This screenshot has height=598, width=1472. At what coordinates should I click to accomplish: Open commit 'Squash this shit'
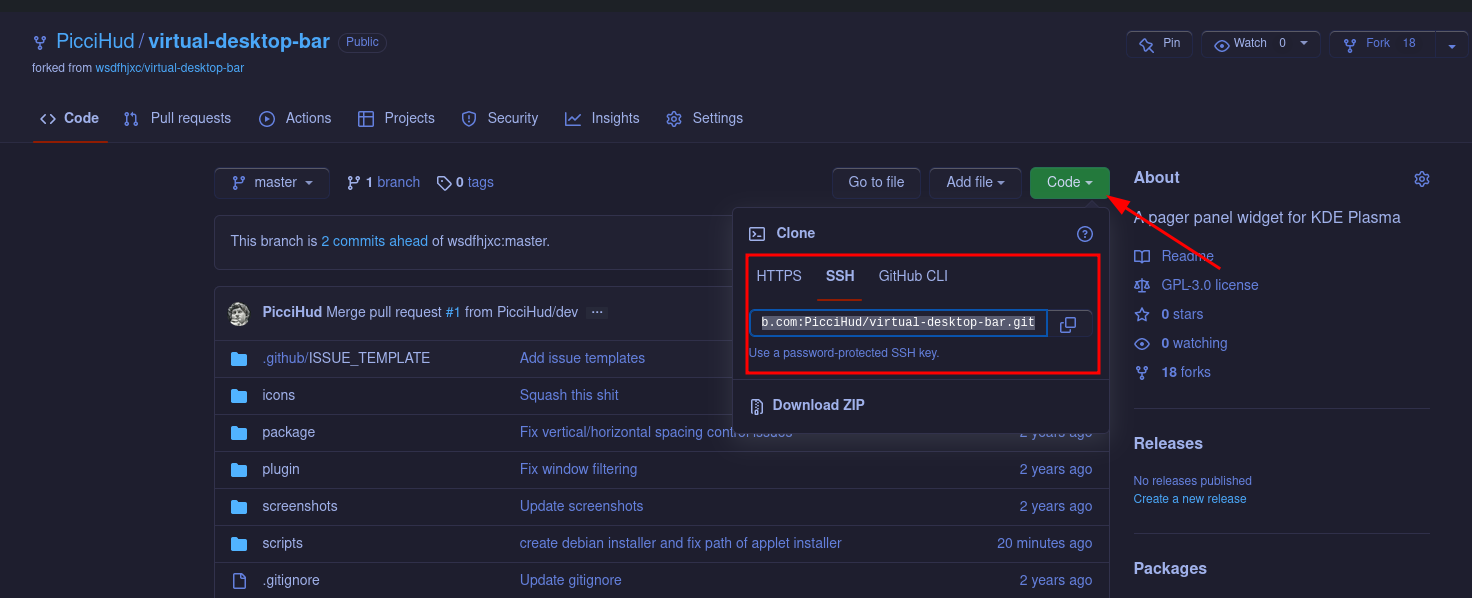569,395
